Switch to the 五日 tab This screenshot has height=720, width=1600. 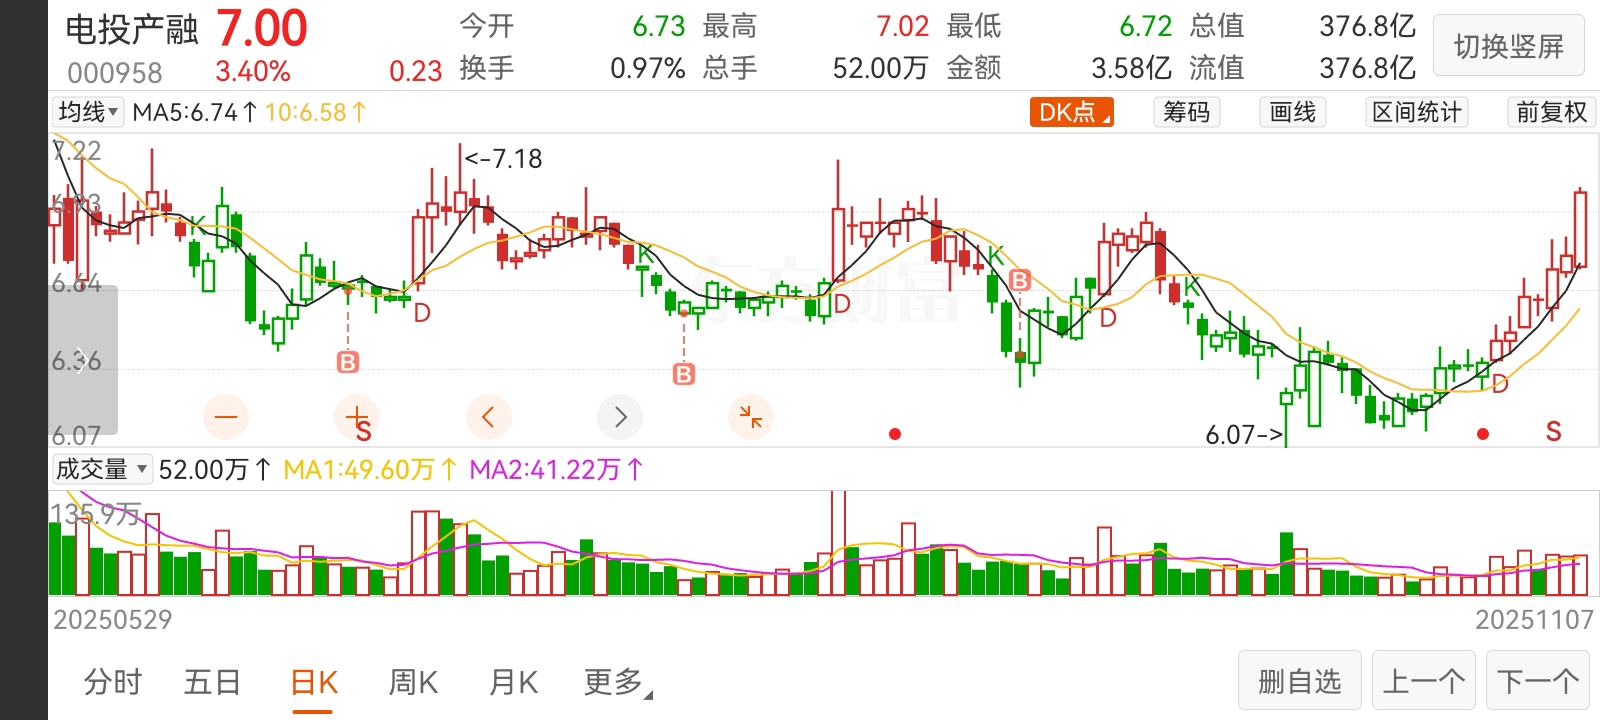pyautogui.click(x=212, y=682)
